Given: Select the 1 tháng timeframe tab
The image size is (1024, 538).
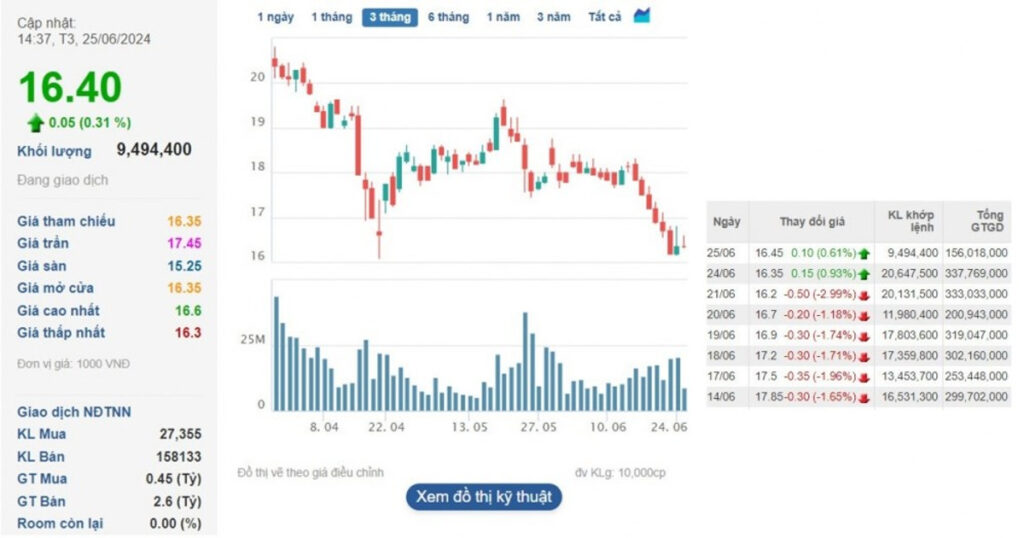Looking at the screenshot, I should click(331, 17).
